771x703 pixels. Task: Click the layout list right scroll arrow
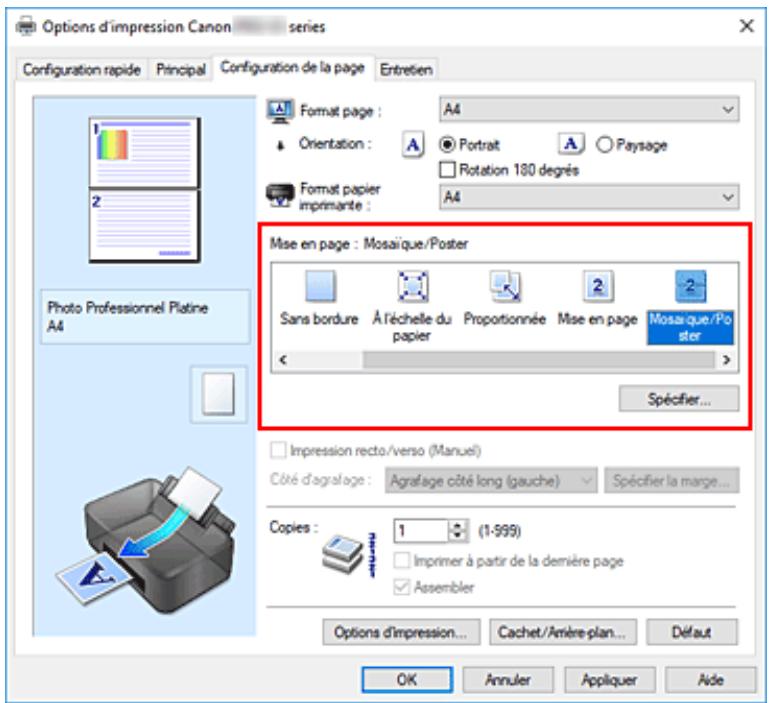click(726, 360)
